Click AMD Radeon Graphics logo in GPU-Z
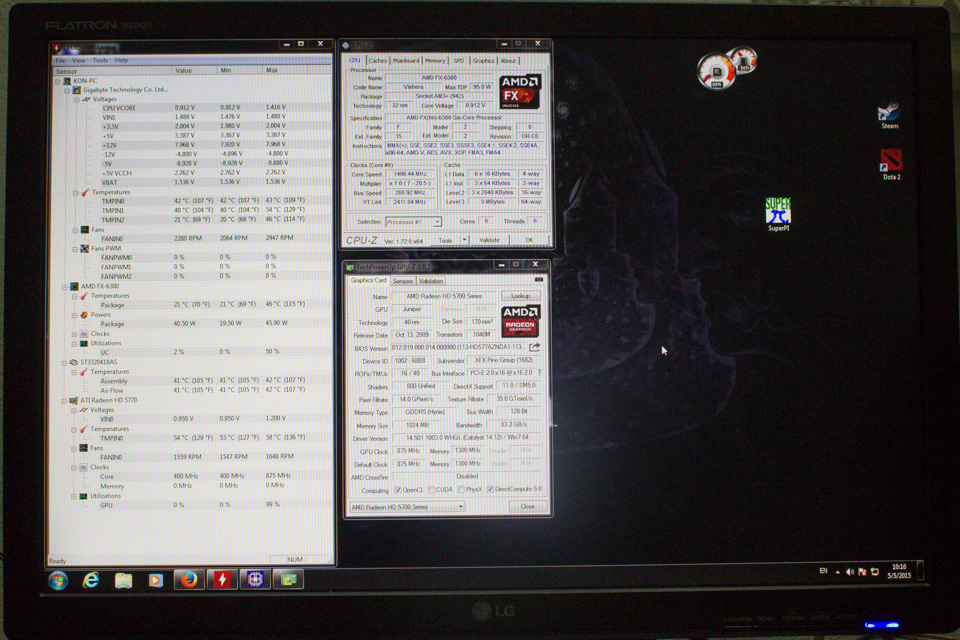The width and height of the screenshot is (960, 640). point(520,322)
